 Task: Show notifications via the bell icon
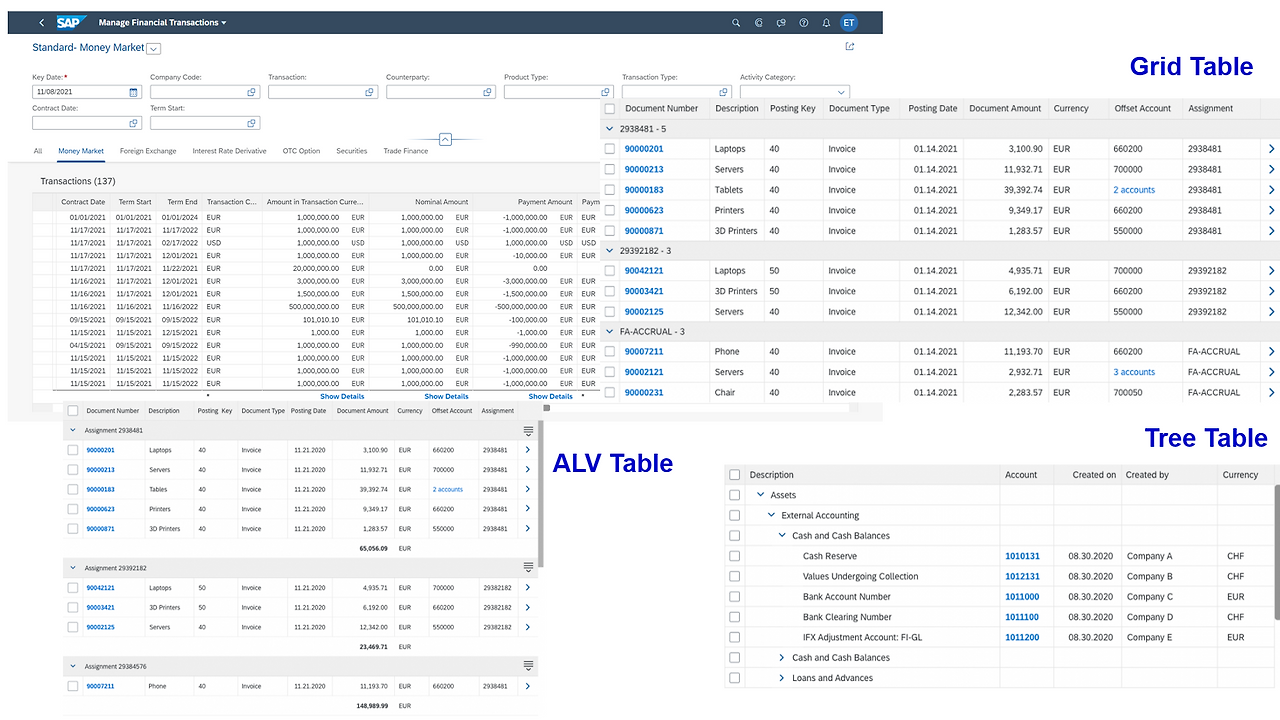[x=826, y=23]
